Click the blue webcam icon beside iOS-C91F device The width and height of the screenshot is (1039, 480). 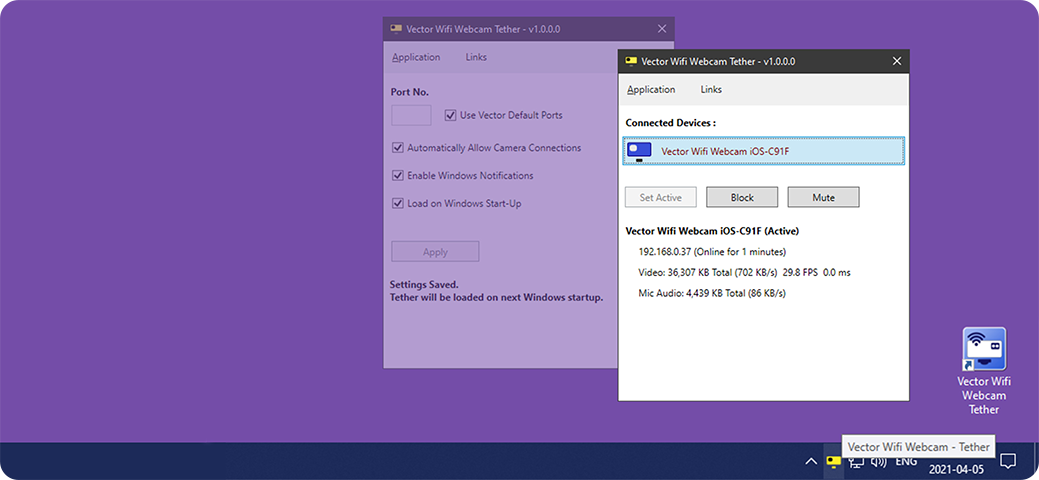[x=639, y=151]
